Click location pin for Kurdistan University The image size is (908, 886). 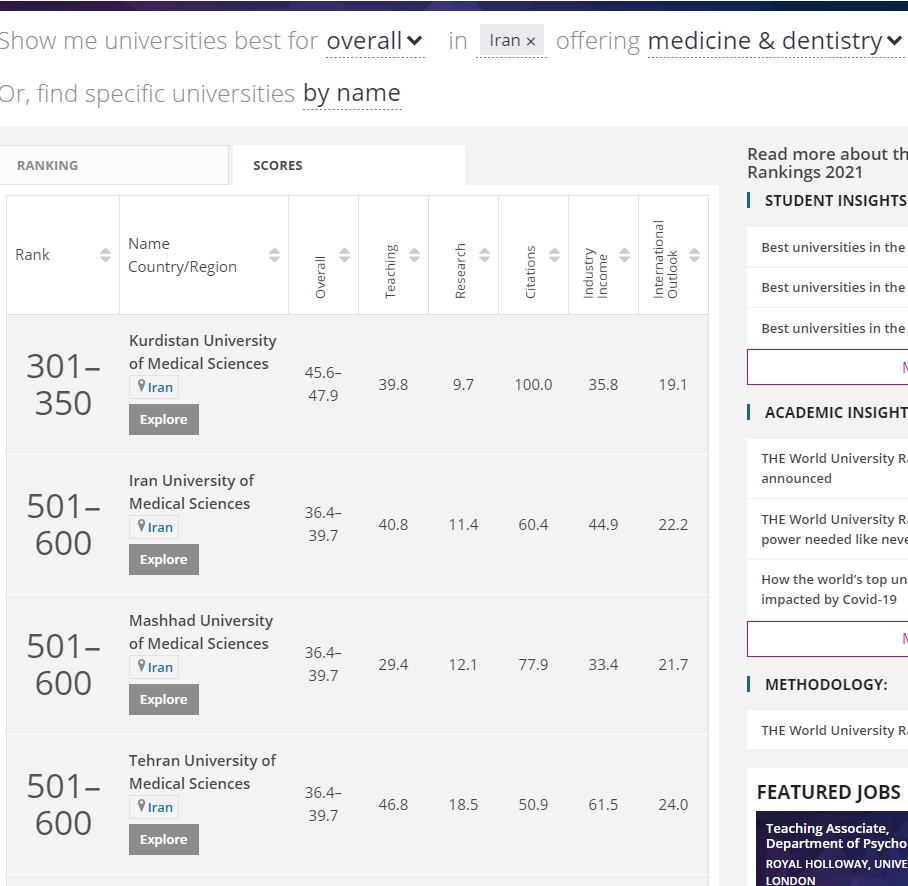click(141, 386)
